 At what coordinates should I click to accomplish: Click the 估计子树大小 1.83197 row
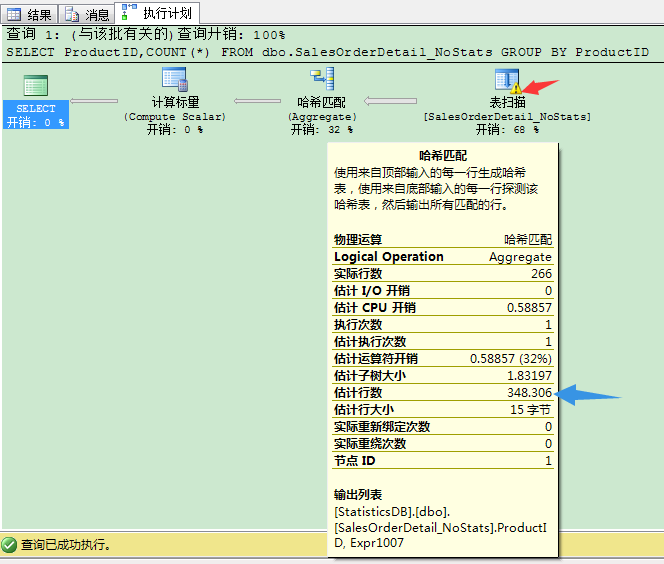pos(443,376)
